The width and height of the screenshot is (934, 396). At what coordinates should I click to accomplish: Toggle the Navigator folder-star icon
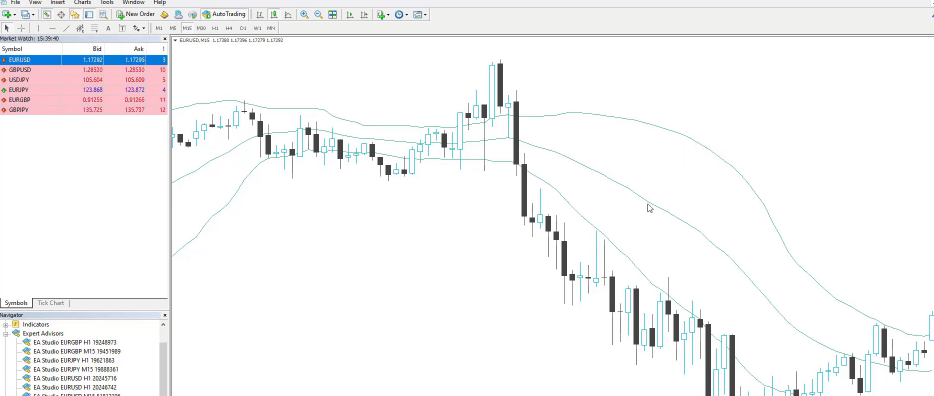coord(74,14)
